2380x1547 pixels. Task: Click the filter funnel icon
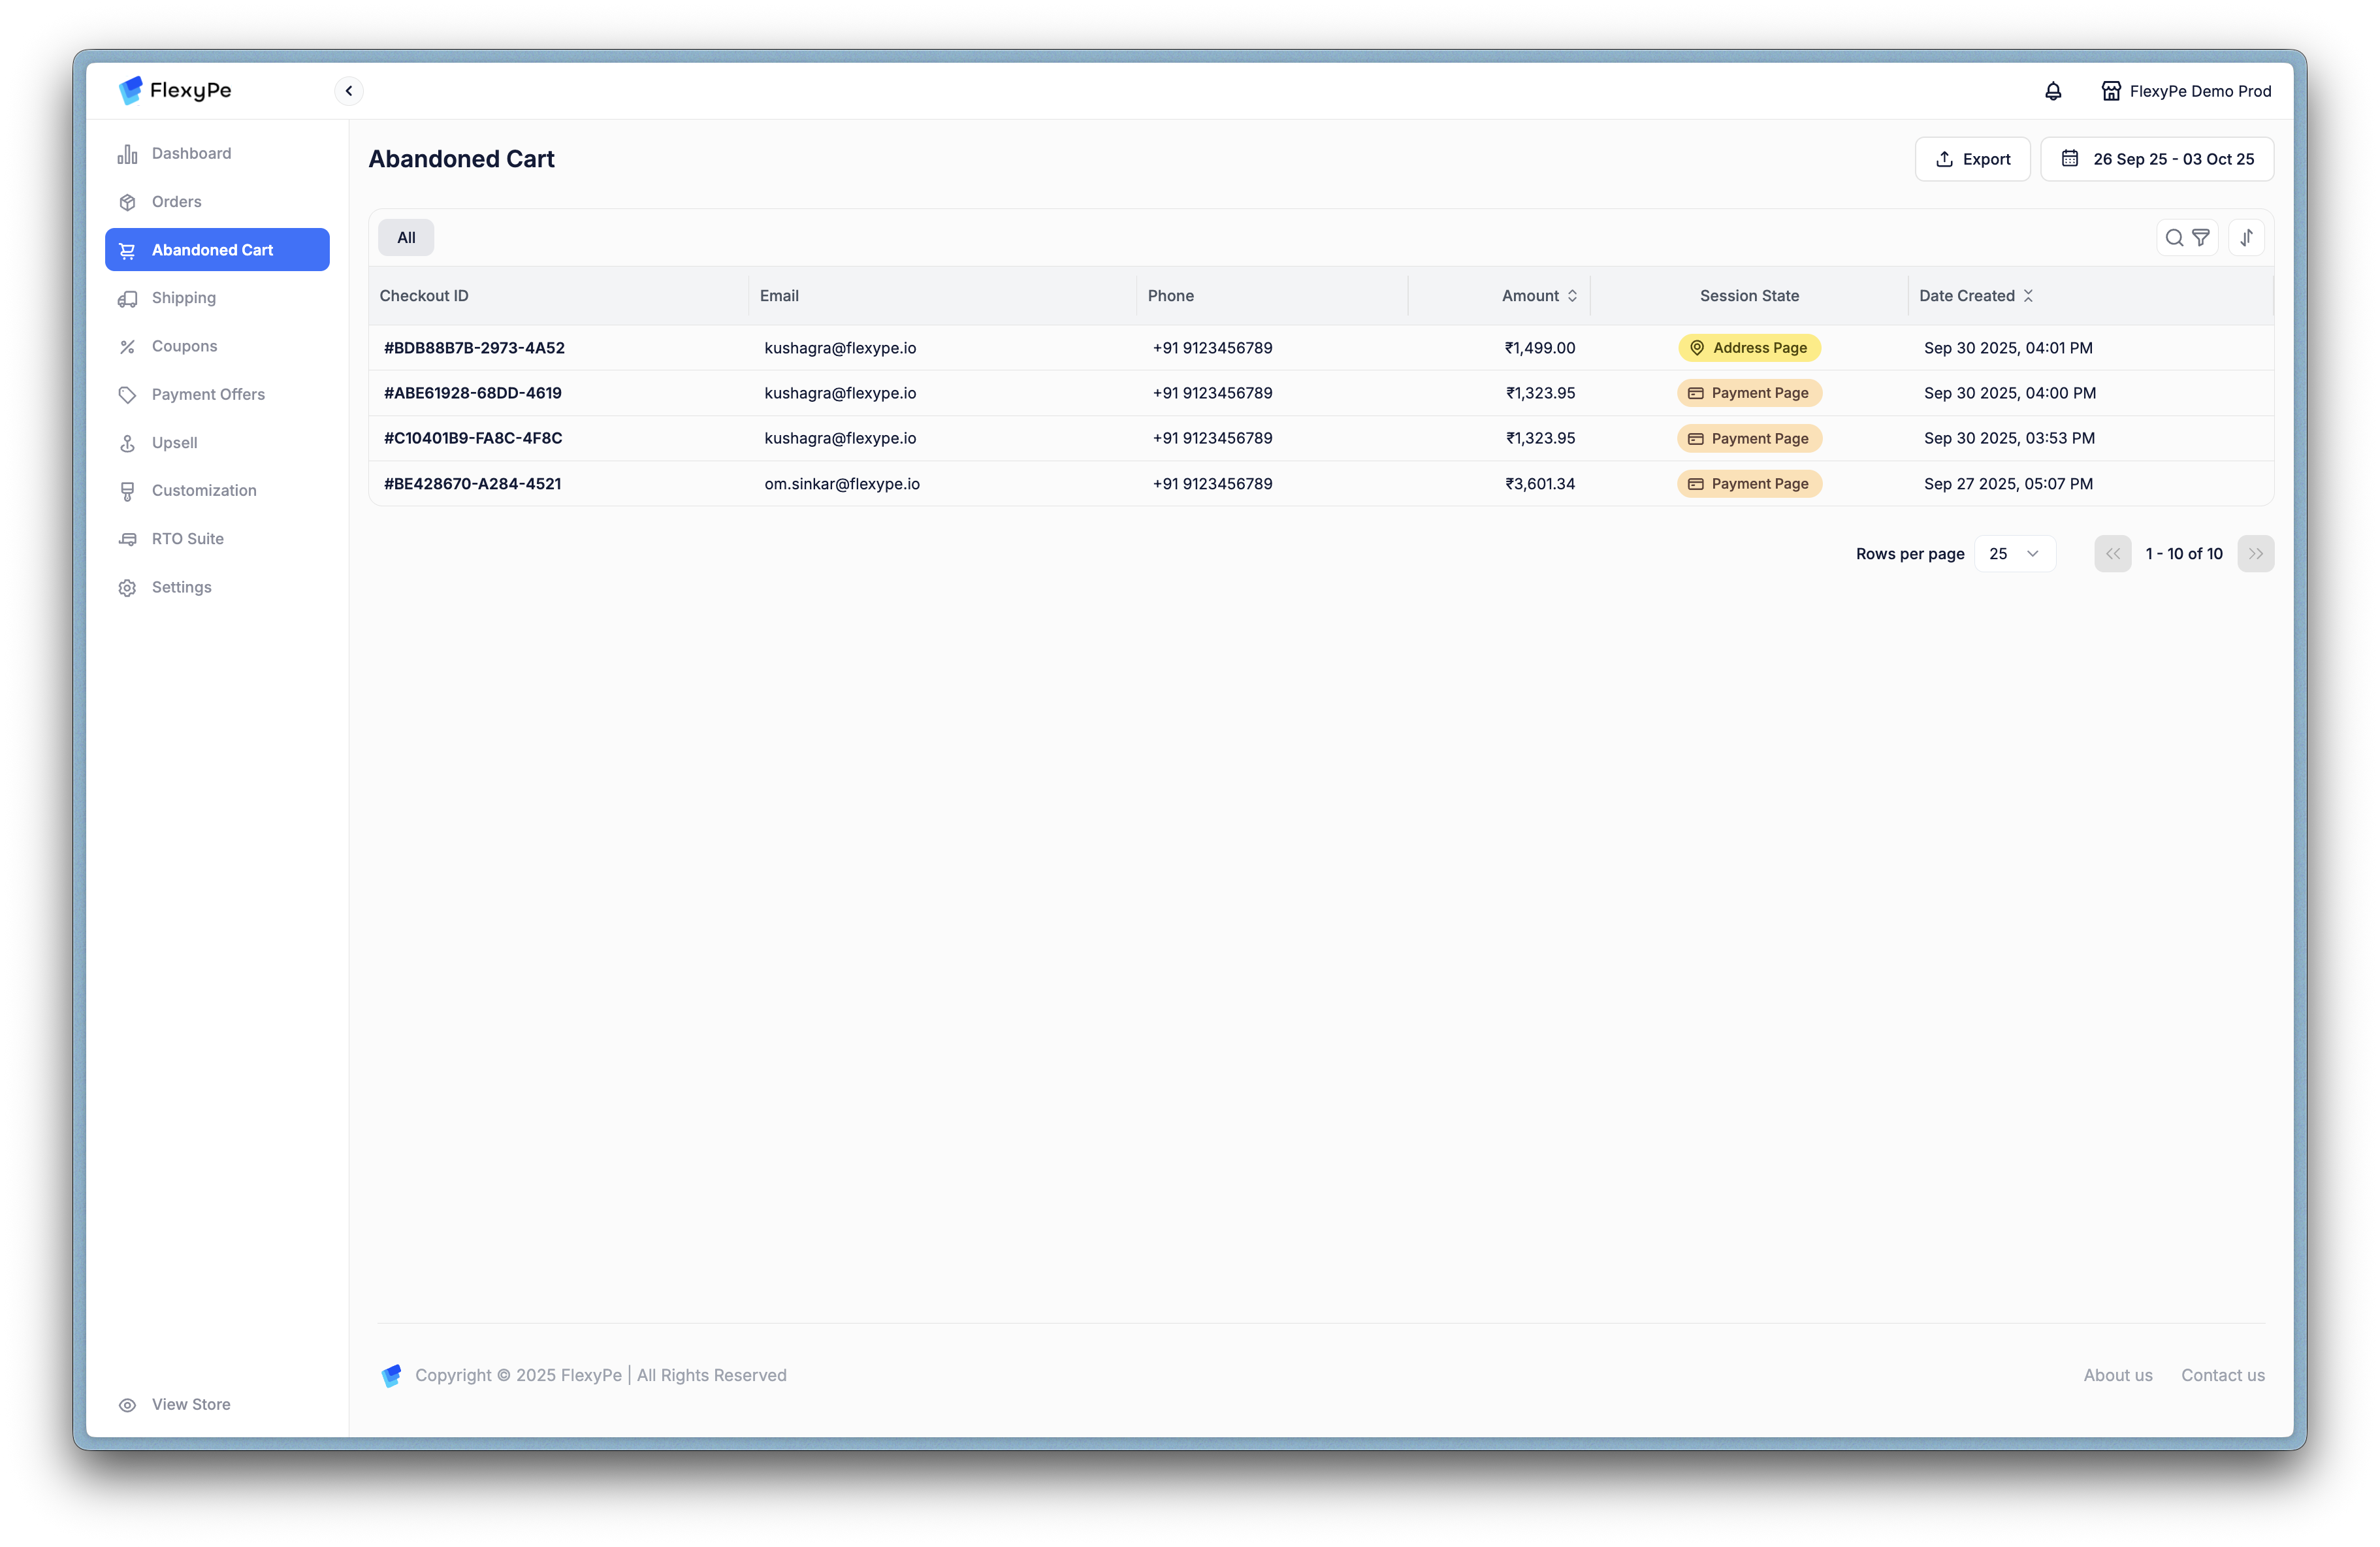click(2200, 238)
